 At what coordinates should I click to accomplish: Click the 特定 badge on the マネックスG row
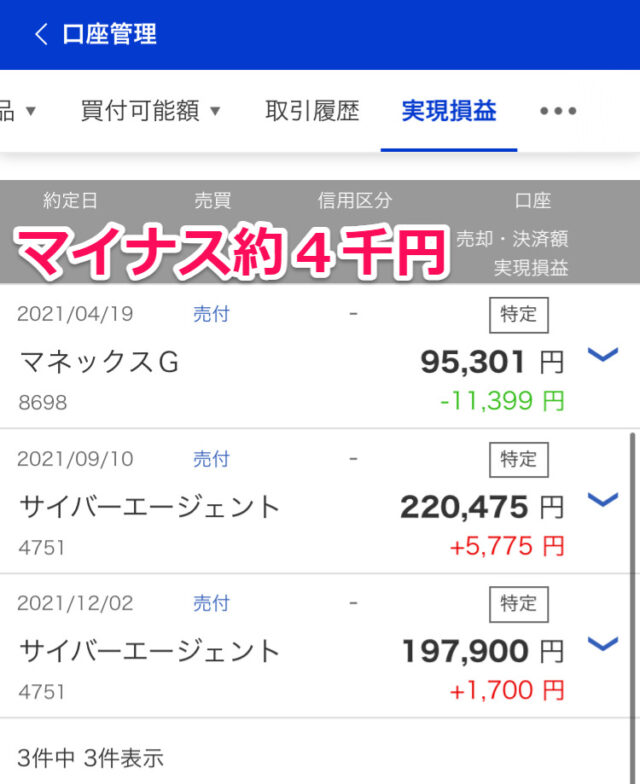(518, 315)
